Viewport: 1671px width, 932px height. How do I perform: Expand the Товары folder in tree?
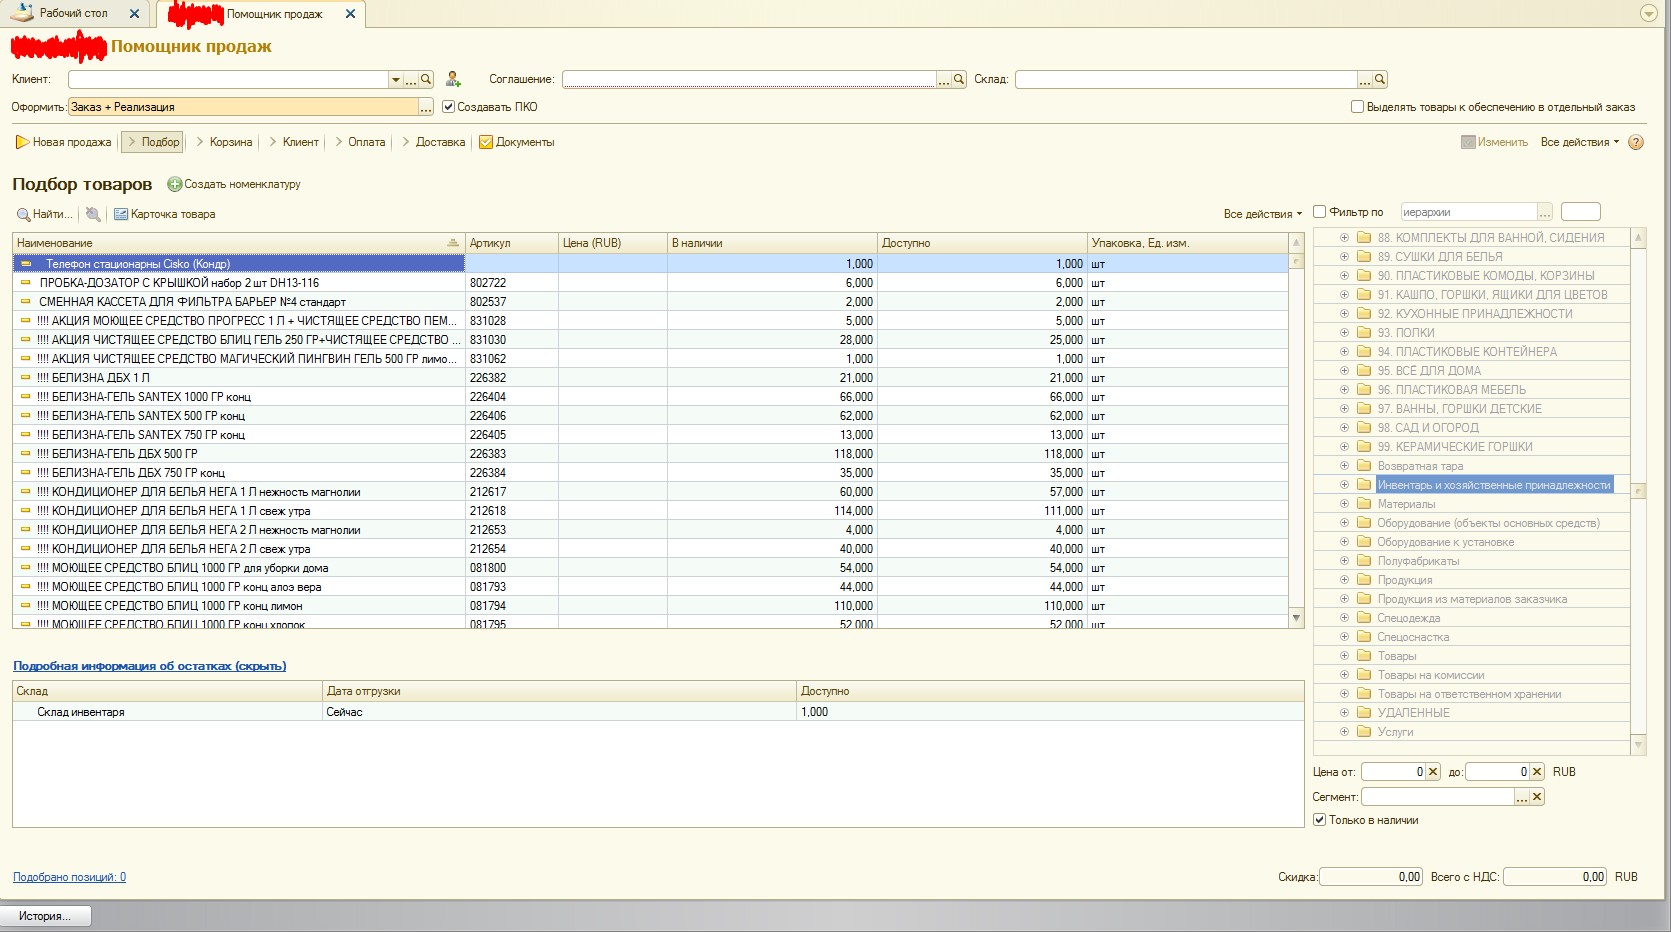coord(1344,656)
